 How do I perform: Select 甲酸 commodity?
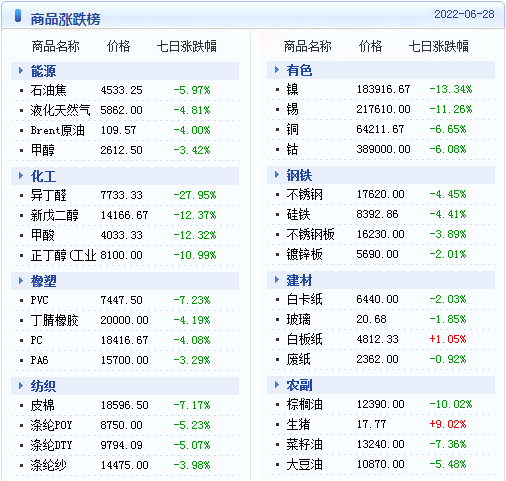[43, 235]
